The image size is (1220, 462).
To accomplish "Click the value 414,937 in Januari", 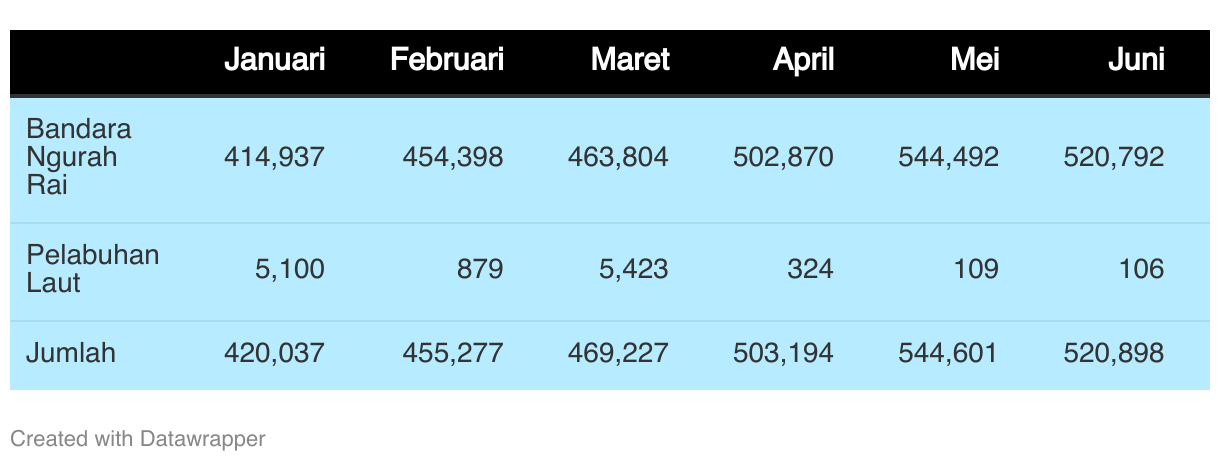I will coord(274,157).
